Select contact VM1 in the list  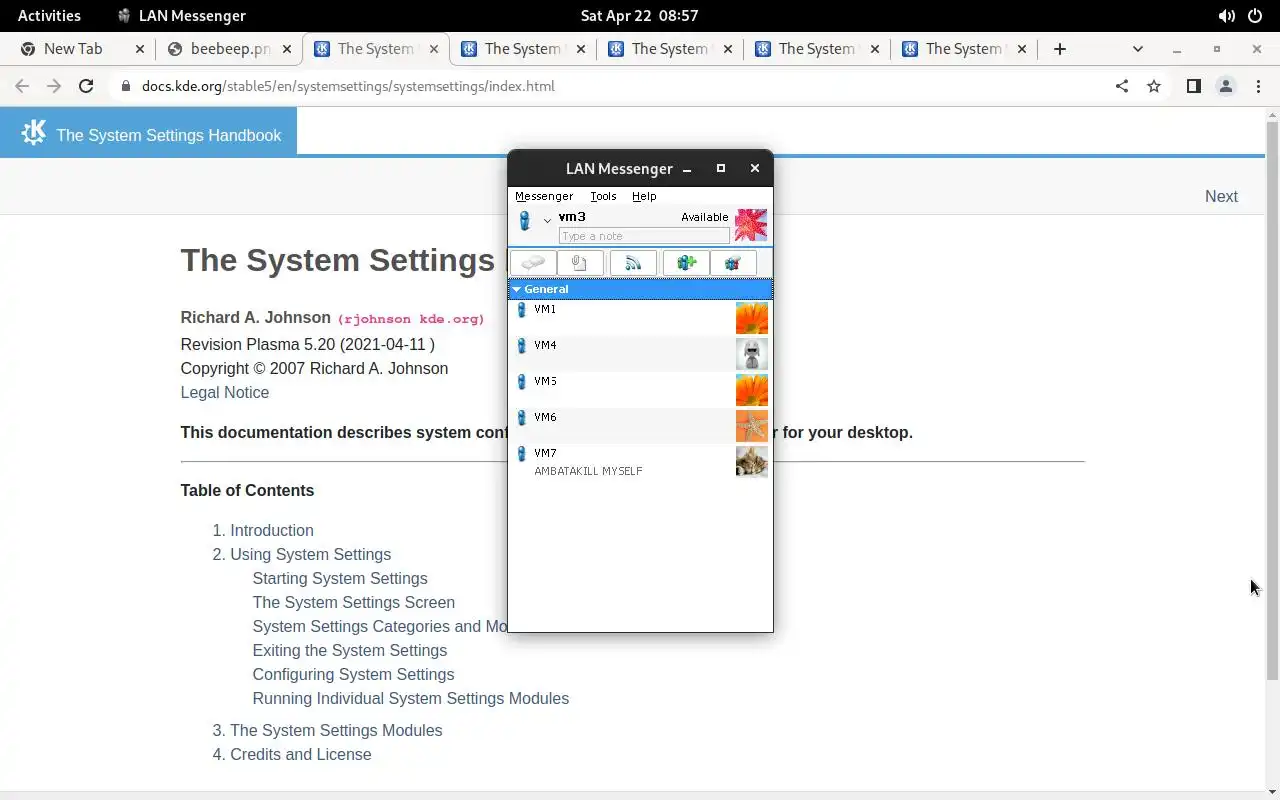[x=640, y=318]
